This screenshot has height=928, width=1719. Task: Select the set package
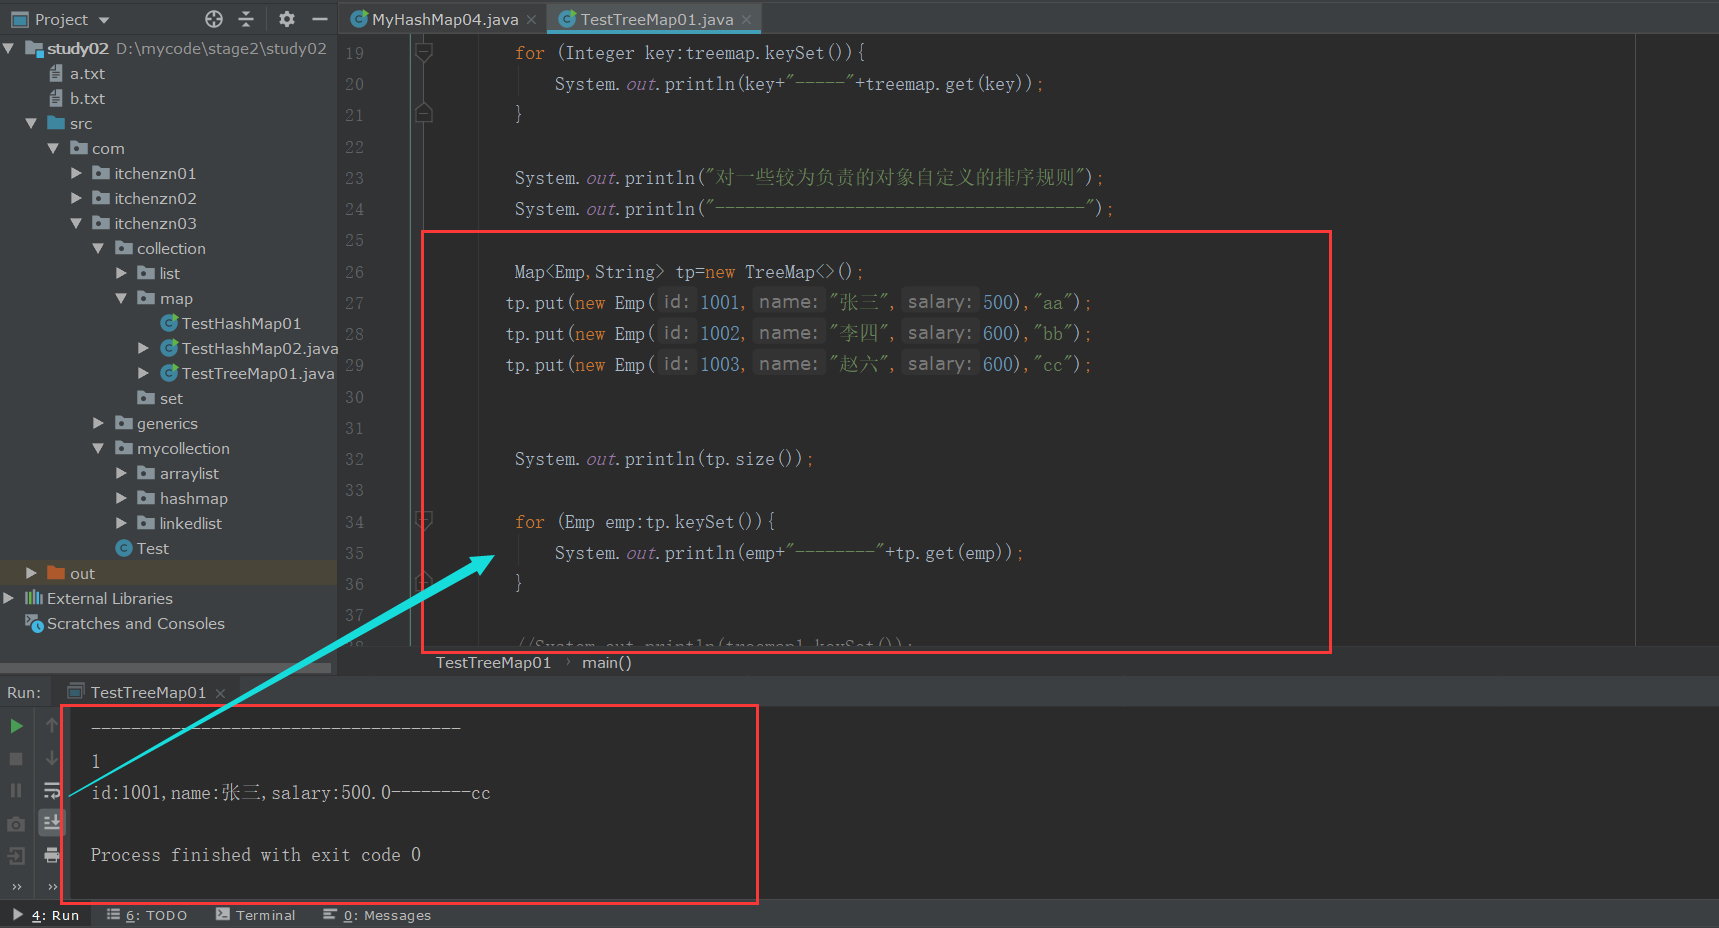[x=170, y=398]
